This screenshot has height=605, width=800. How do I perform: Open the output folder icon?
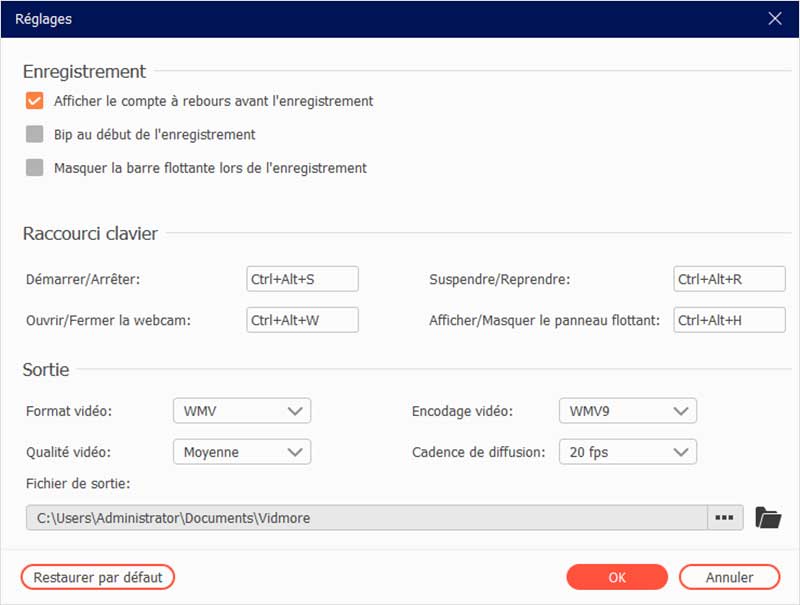[768, 517]
